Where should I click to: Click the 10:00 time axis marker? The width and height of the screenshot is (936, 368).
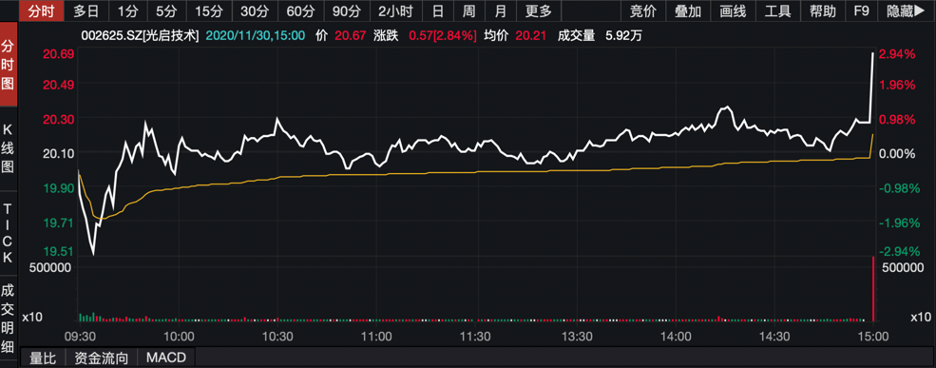click(179, 337)
